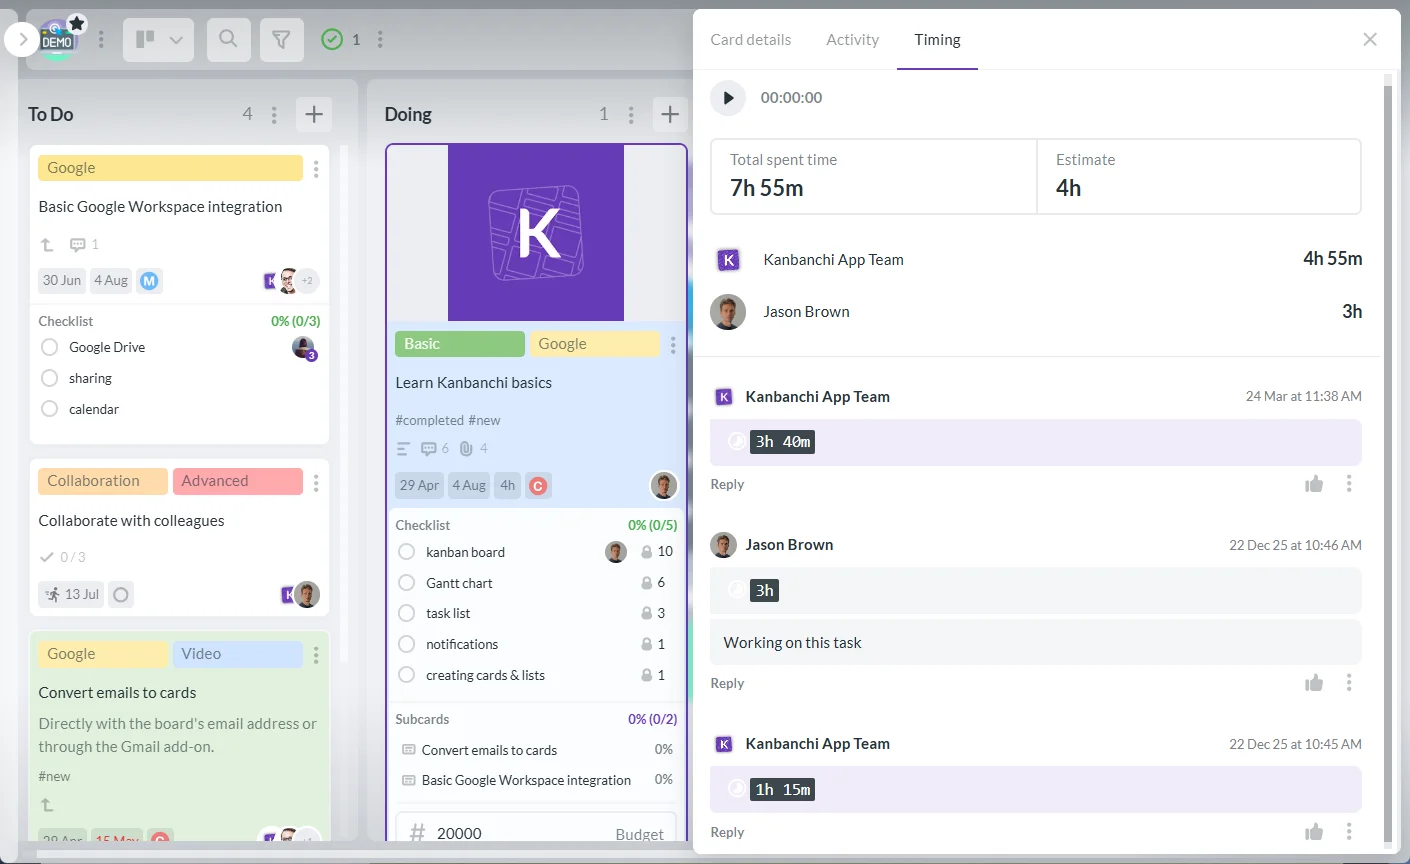Check the task list checklist item
1410x864 pixels.
coord(406,613)
